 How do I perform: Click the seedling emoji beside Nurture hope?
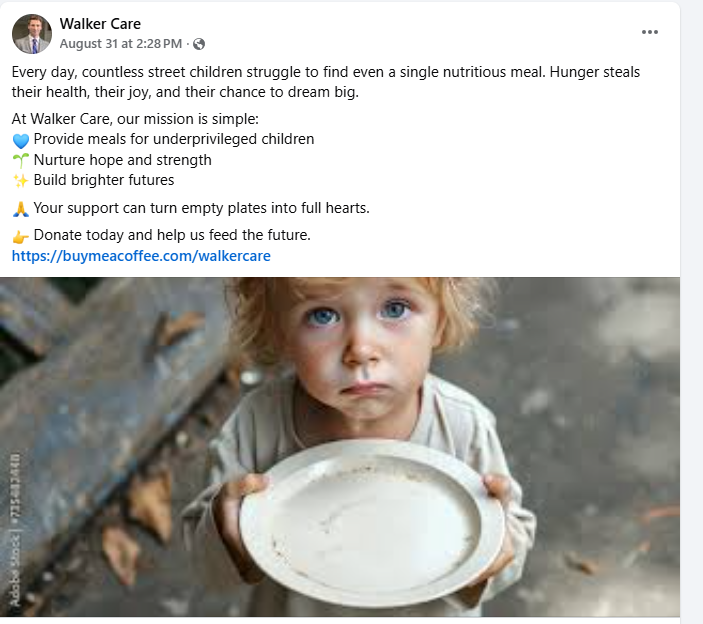click(x=21, y=160)
